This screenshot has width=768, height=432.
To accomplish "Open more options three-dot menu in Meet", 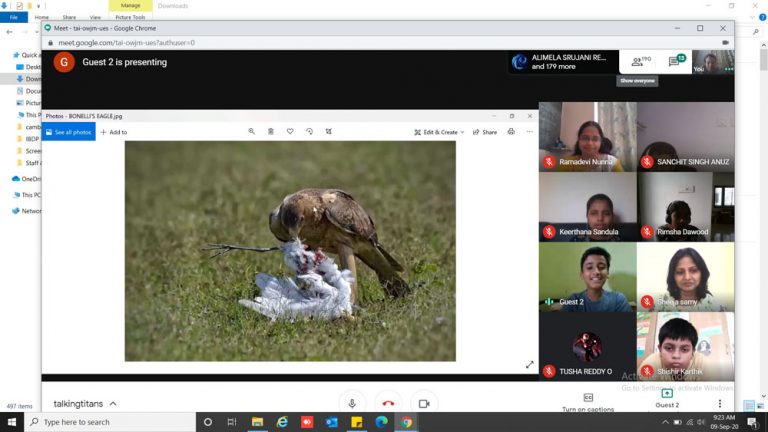I will pyautogui.click(x=720, y=404).
